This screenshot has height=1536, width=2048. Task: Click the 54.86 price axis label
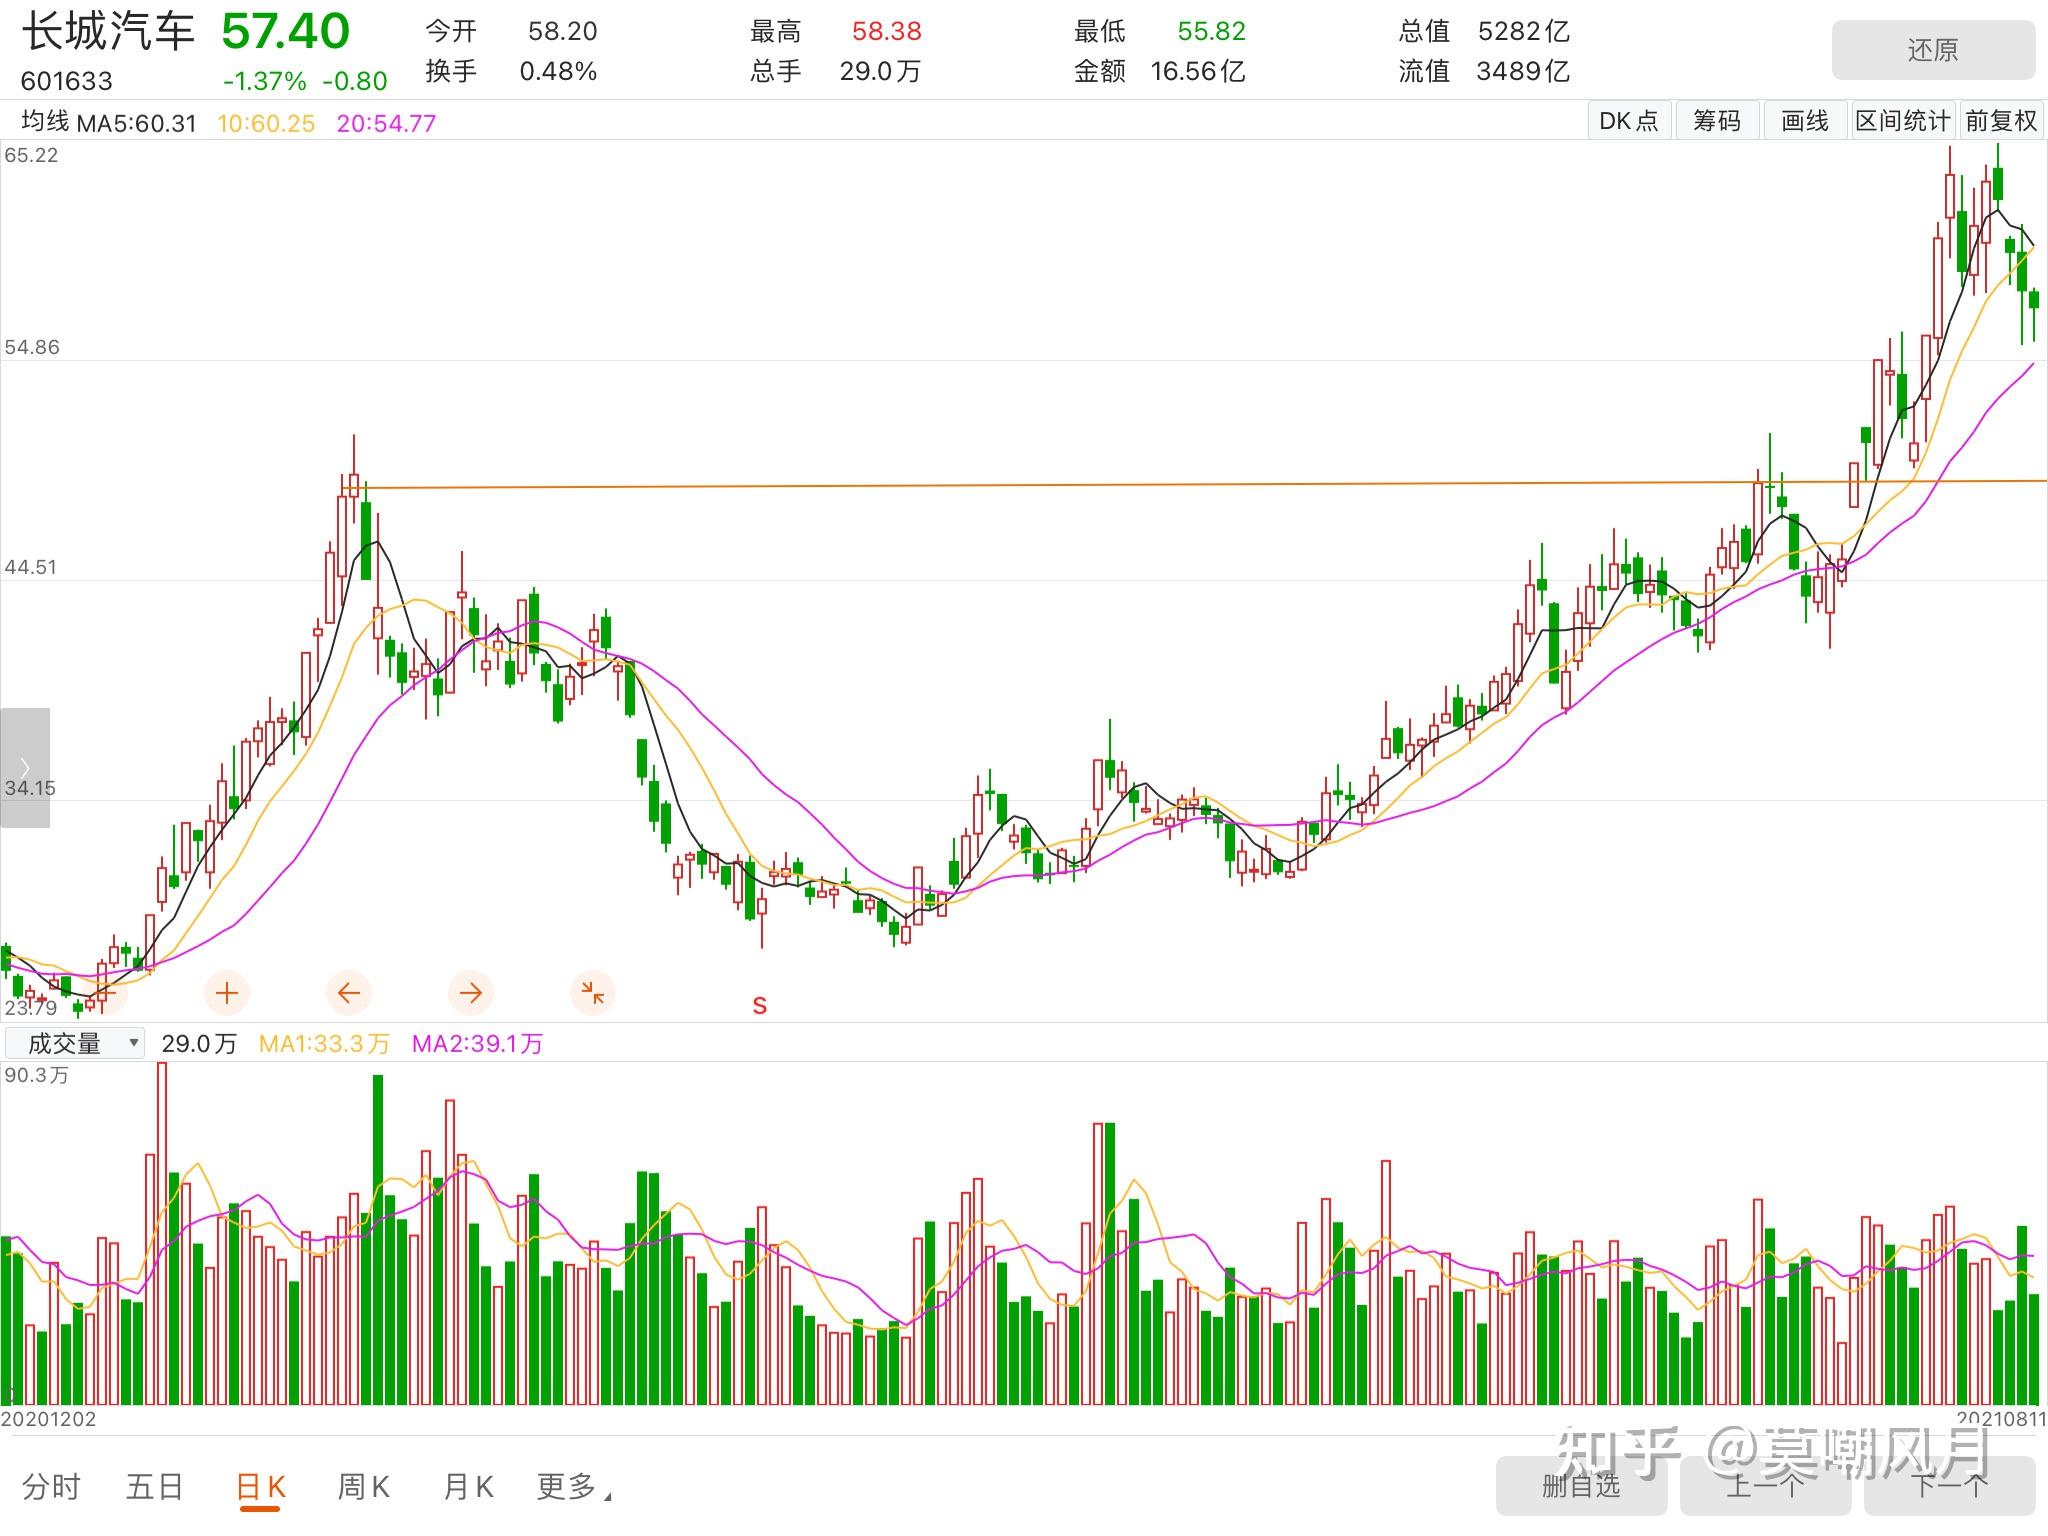32,347
